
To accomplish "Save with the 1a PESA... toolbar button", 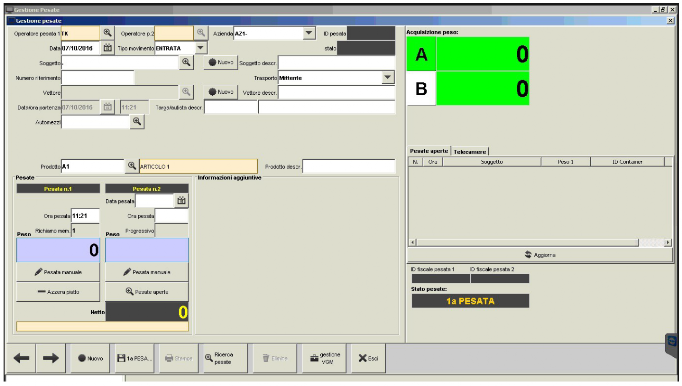I will point(134,358).
